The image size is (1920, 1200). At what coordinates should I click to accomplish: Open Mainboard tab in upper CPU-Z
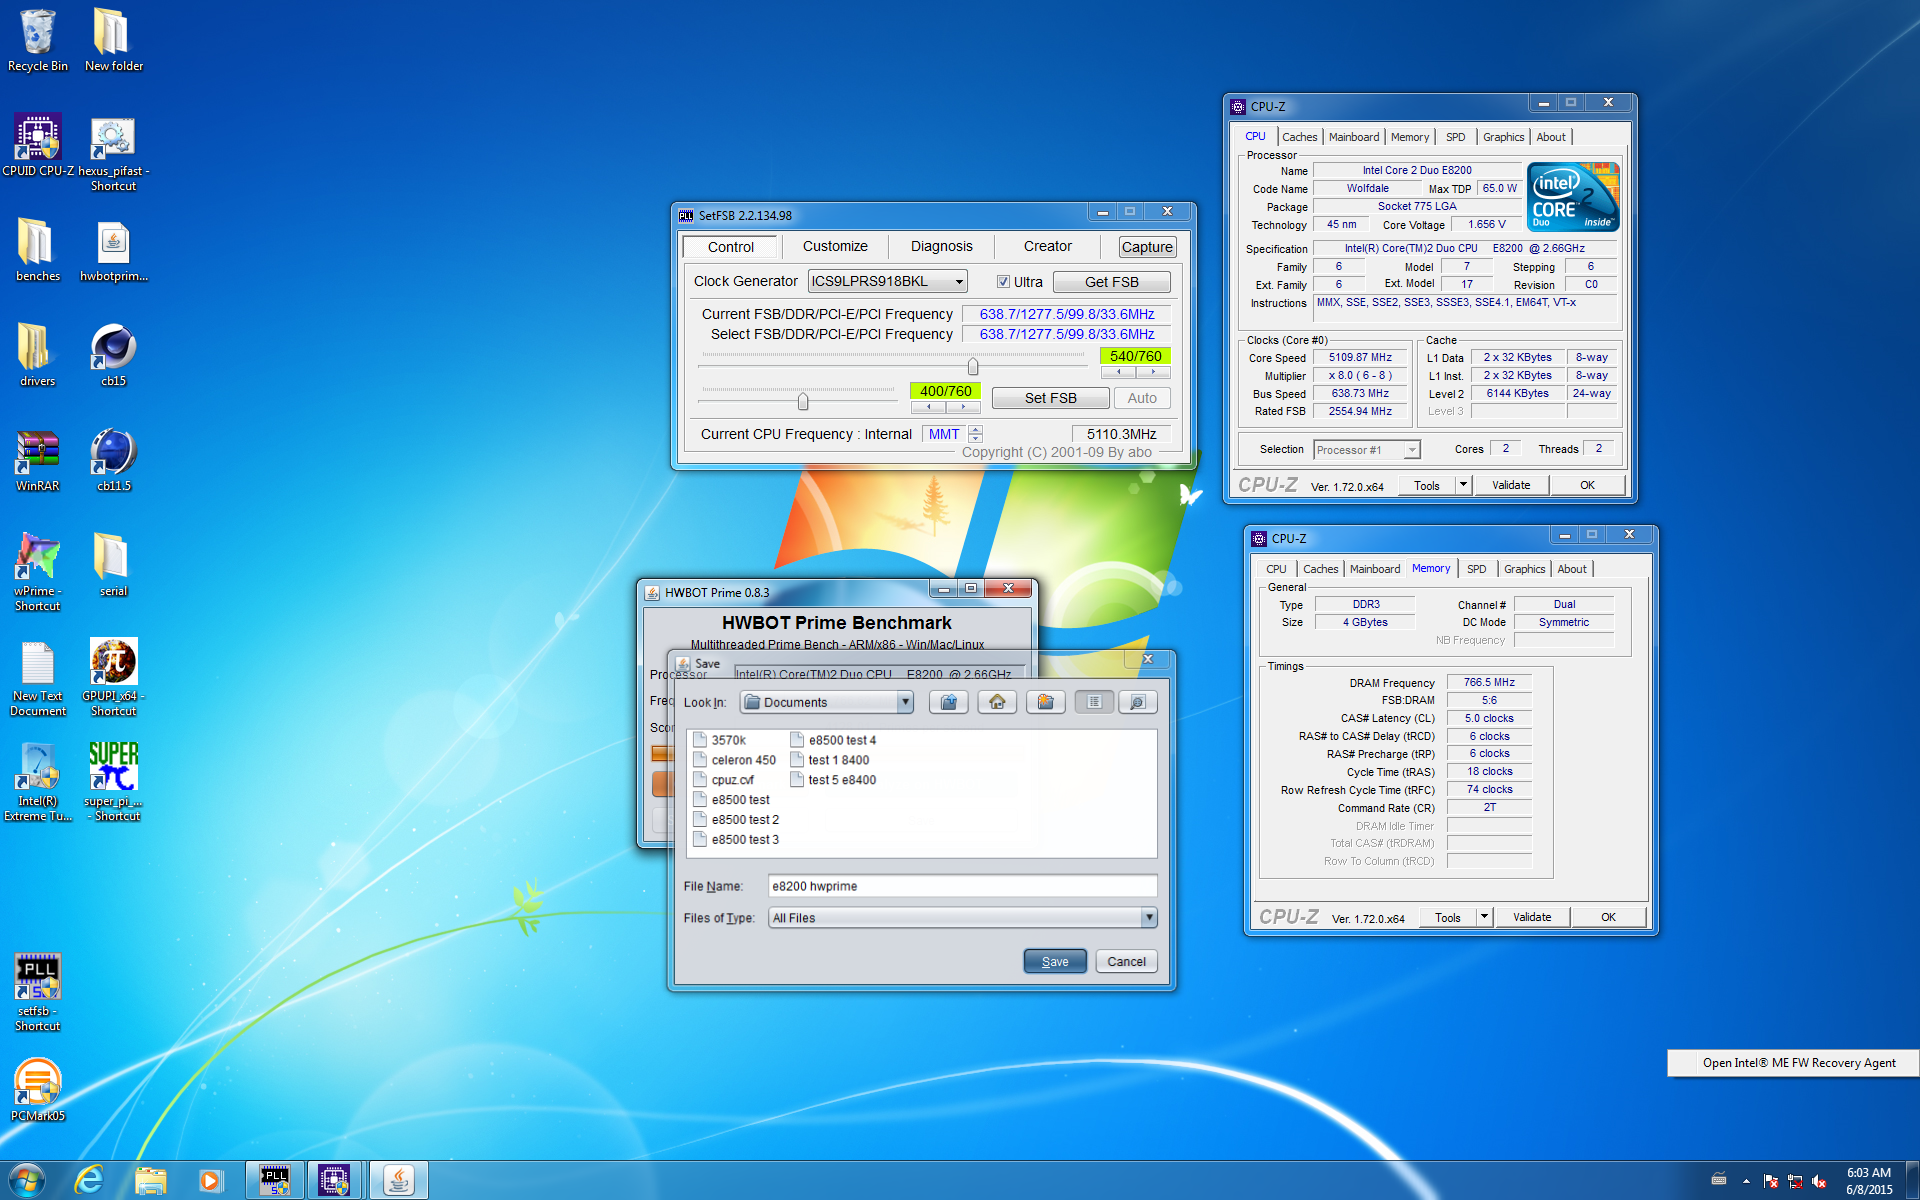pos(1354,137)
